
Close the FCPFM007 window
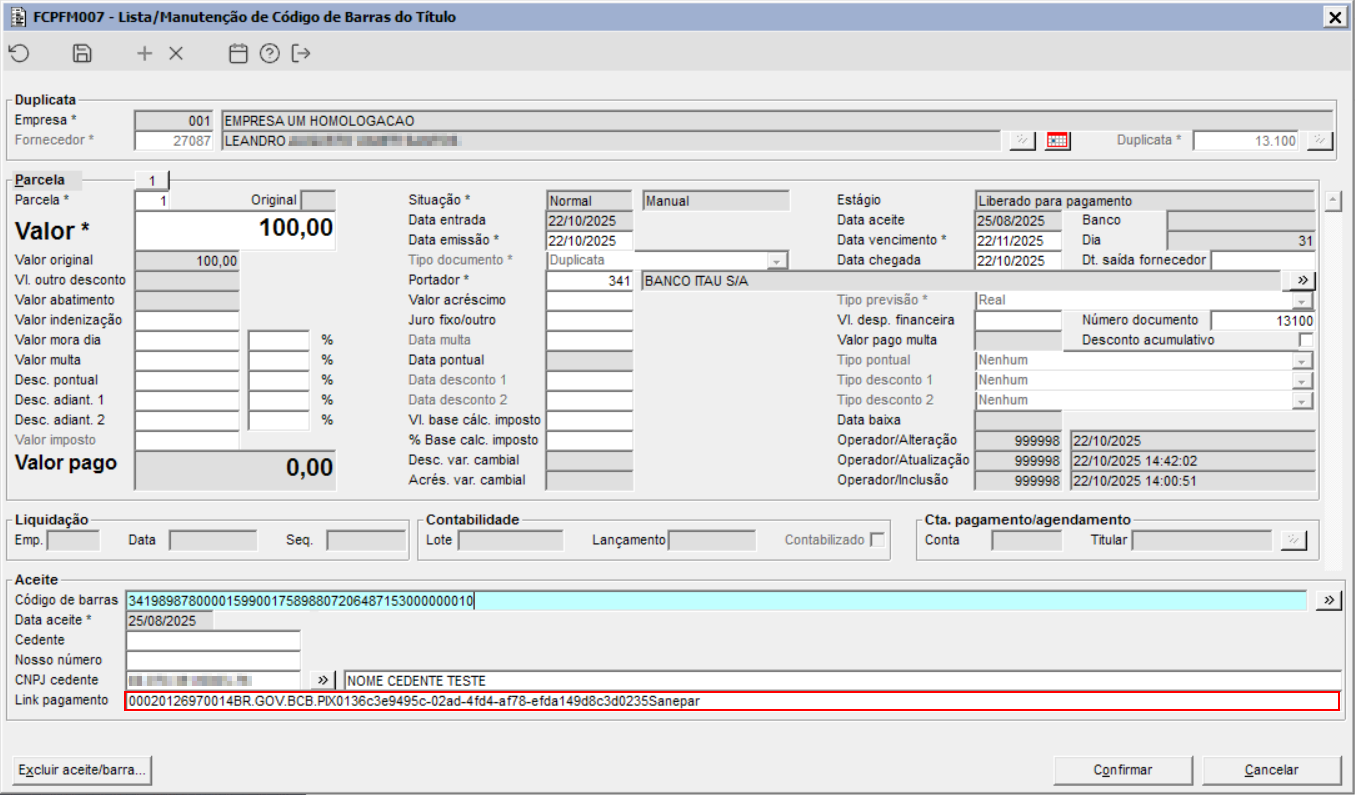1333,17
